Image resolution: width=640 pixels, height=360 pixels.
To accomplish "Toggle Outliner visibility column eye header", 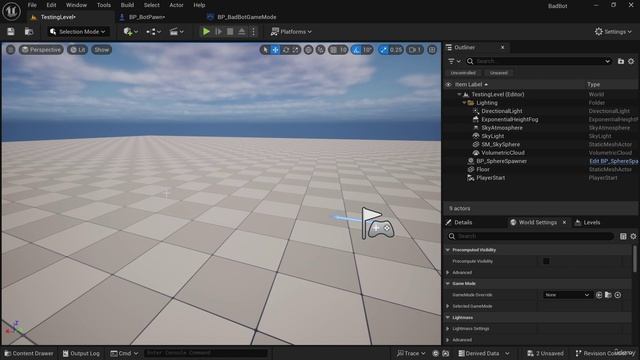I will pos(448,84).
